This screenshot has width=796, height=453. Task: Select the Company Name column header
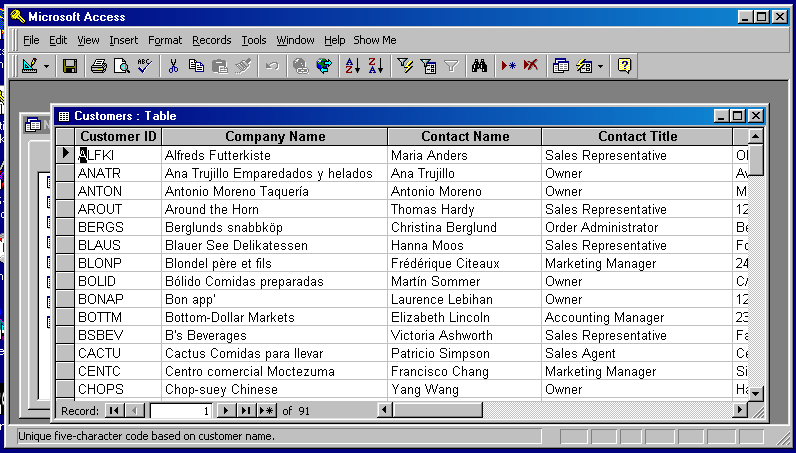tap(275, 137)
